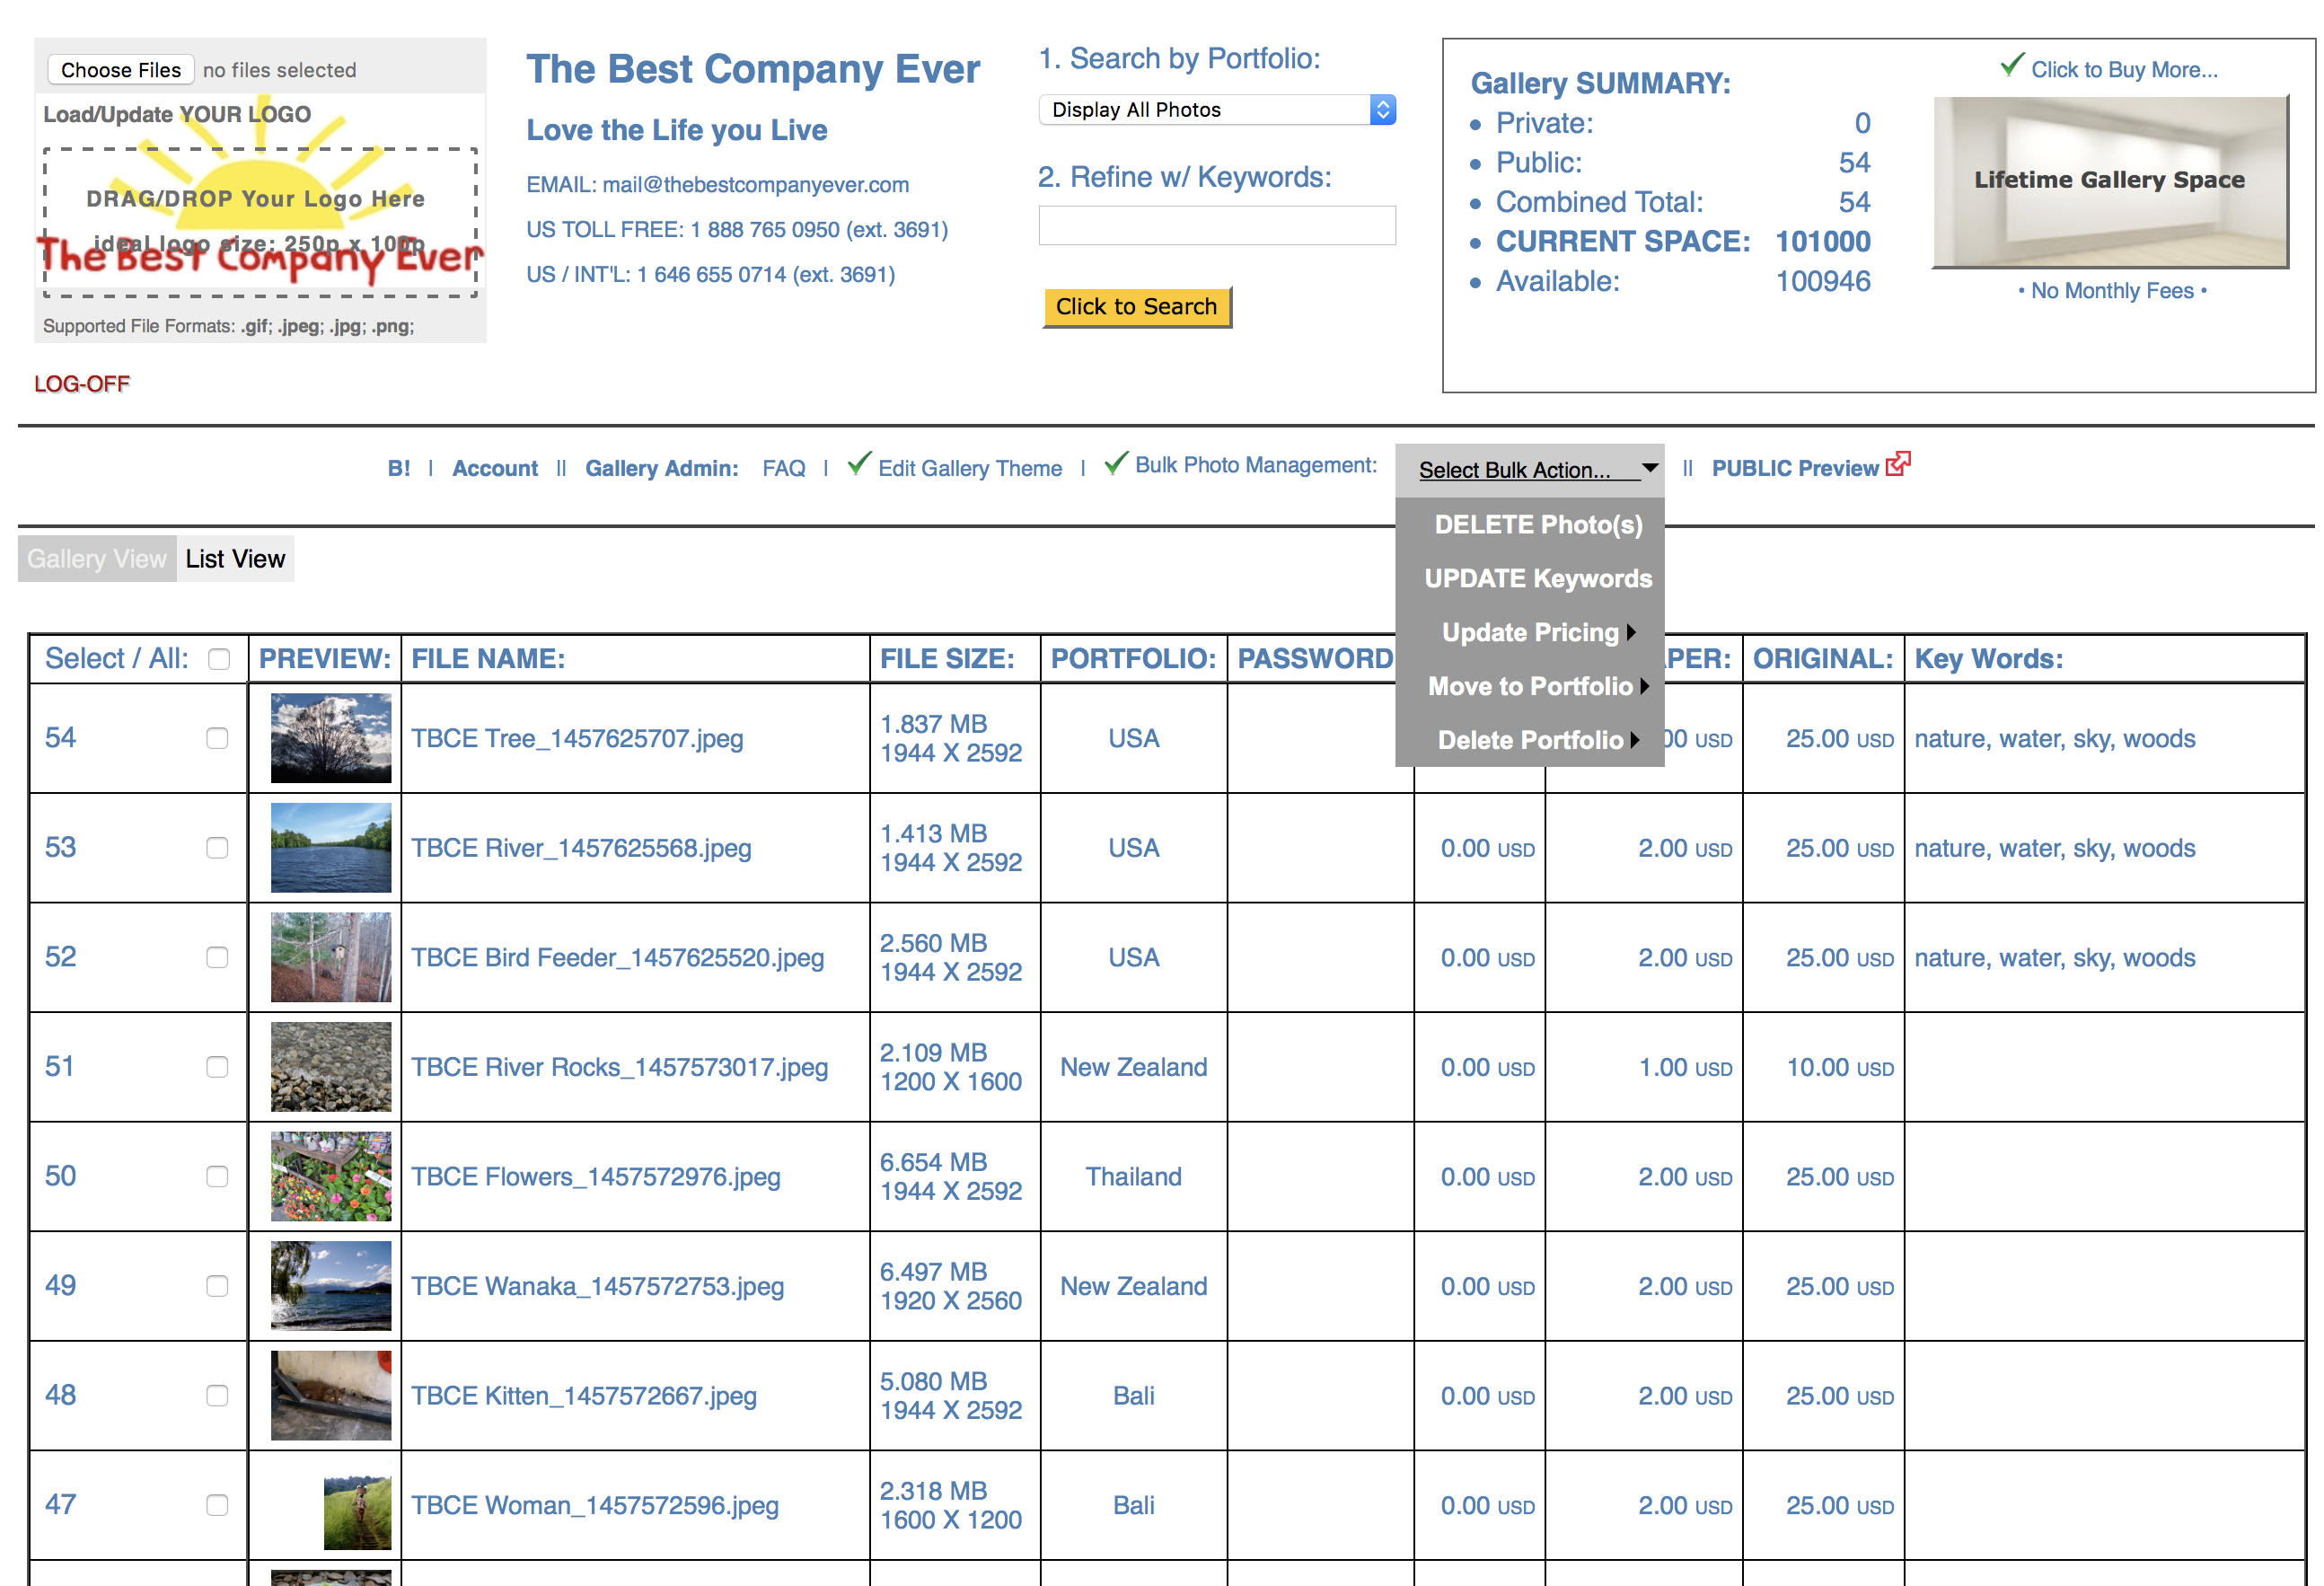The width and height of the screenshot is (2324, 1586).
Task: Click the PUBLIC Preview external link icon
Action: pos(1897,464)
